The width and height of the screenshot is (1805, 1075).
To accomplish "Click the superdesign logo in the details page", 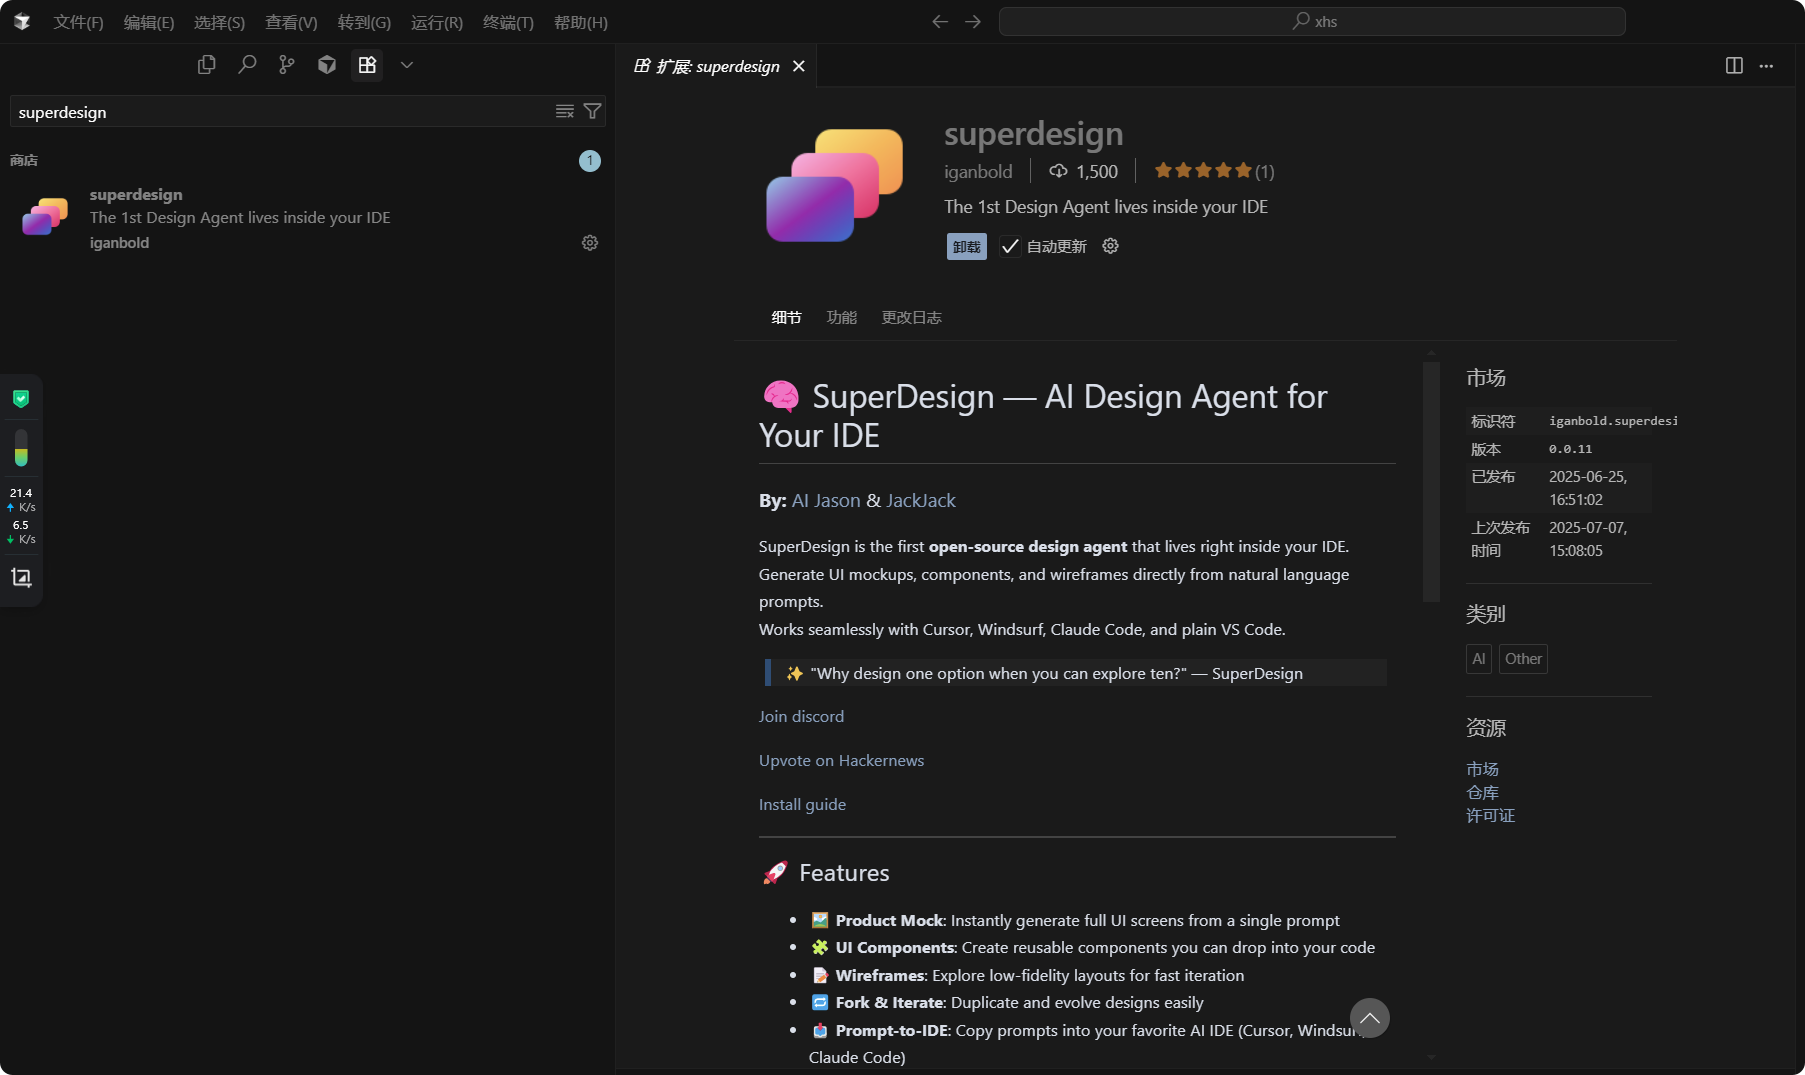I will [834, 185].
